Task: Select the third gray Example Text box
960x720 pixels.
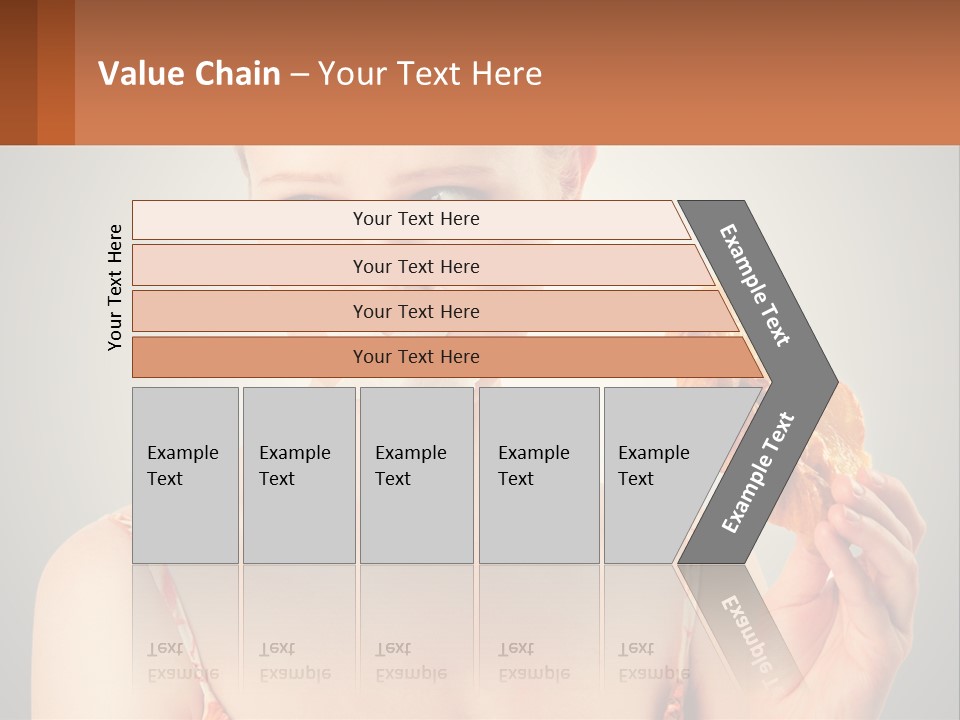Action: click(x=417, y=475)
